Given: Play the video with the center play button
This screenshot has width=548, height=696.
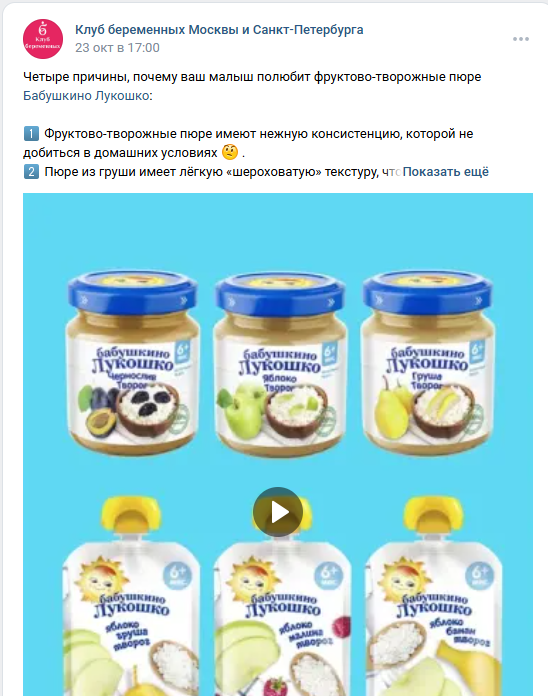Looking at the screenshot, I should click(x=278, y=512).
